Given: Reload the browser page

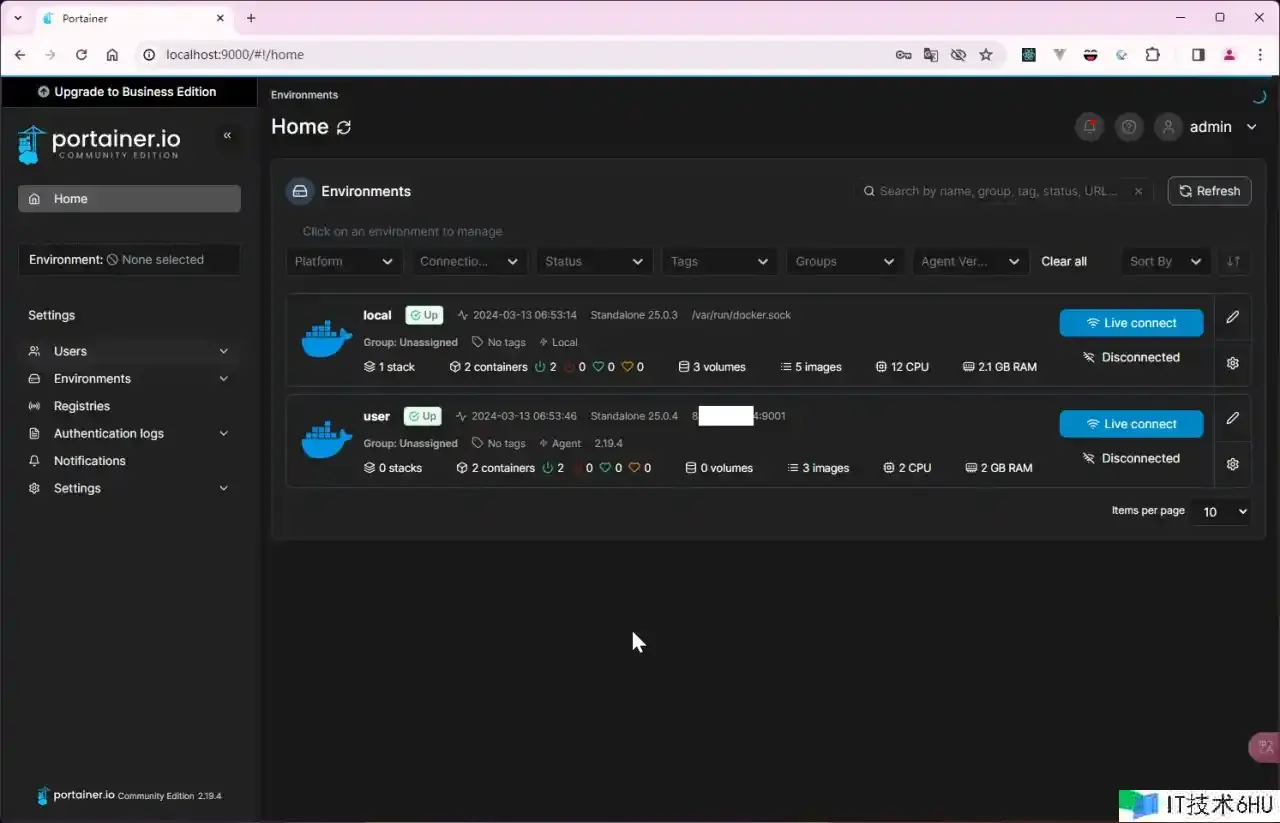Looking at the screenshot, I should point(81,55).
